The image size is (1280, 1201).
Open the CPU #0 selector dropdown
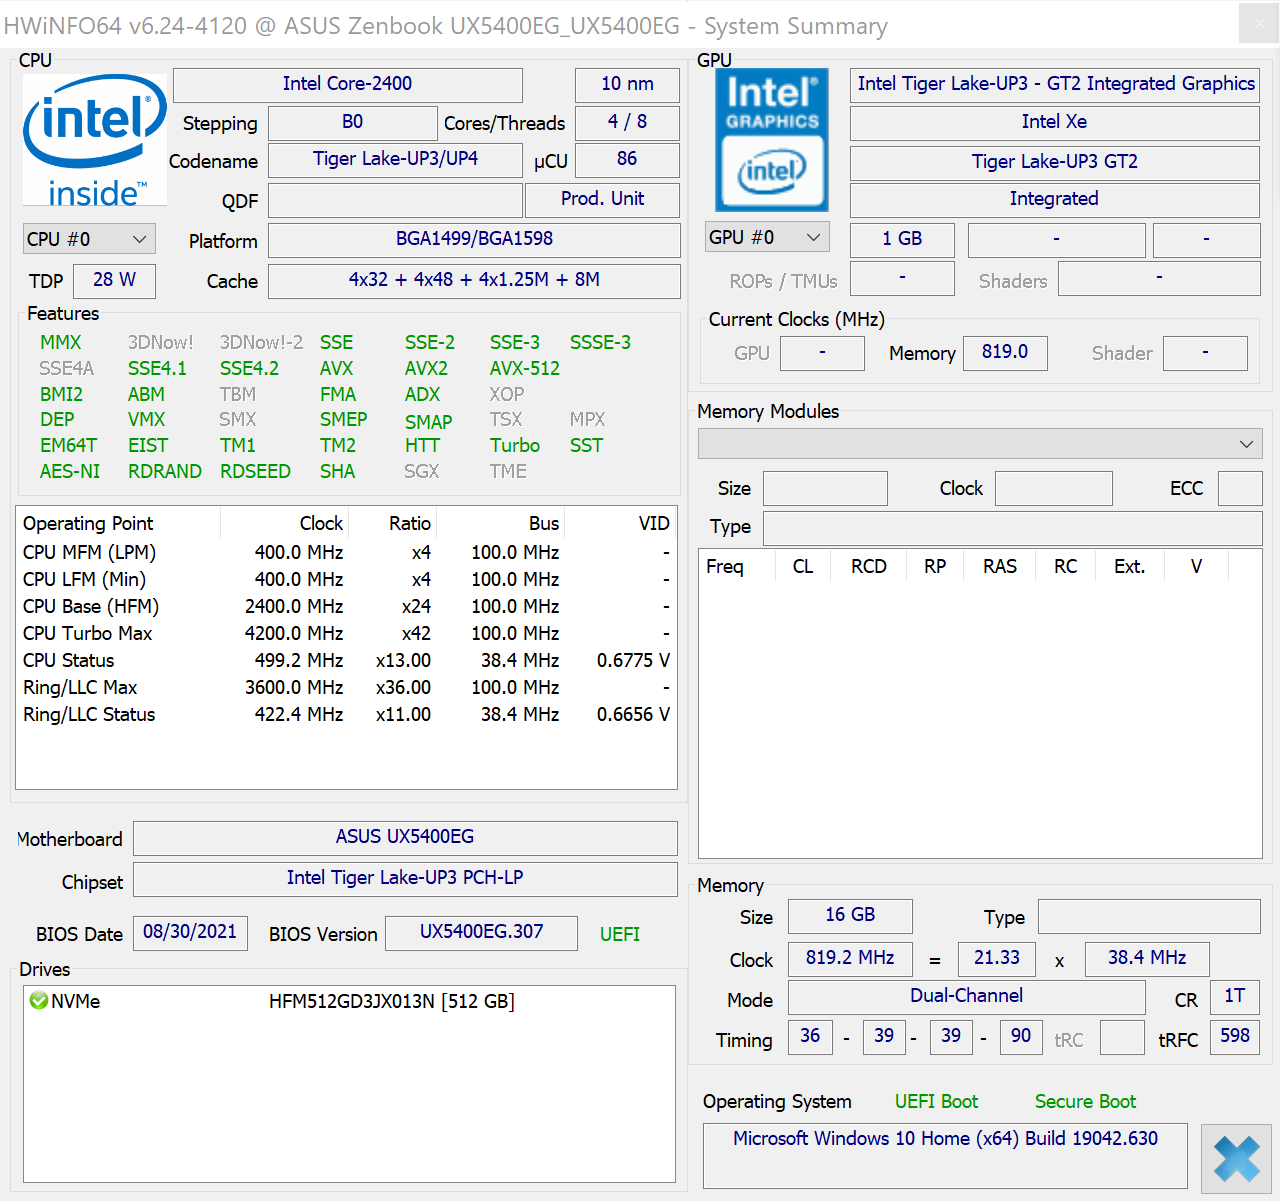point(88,239)
